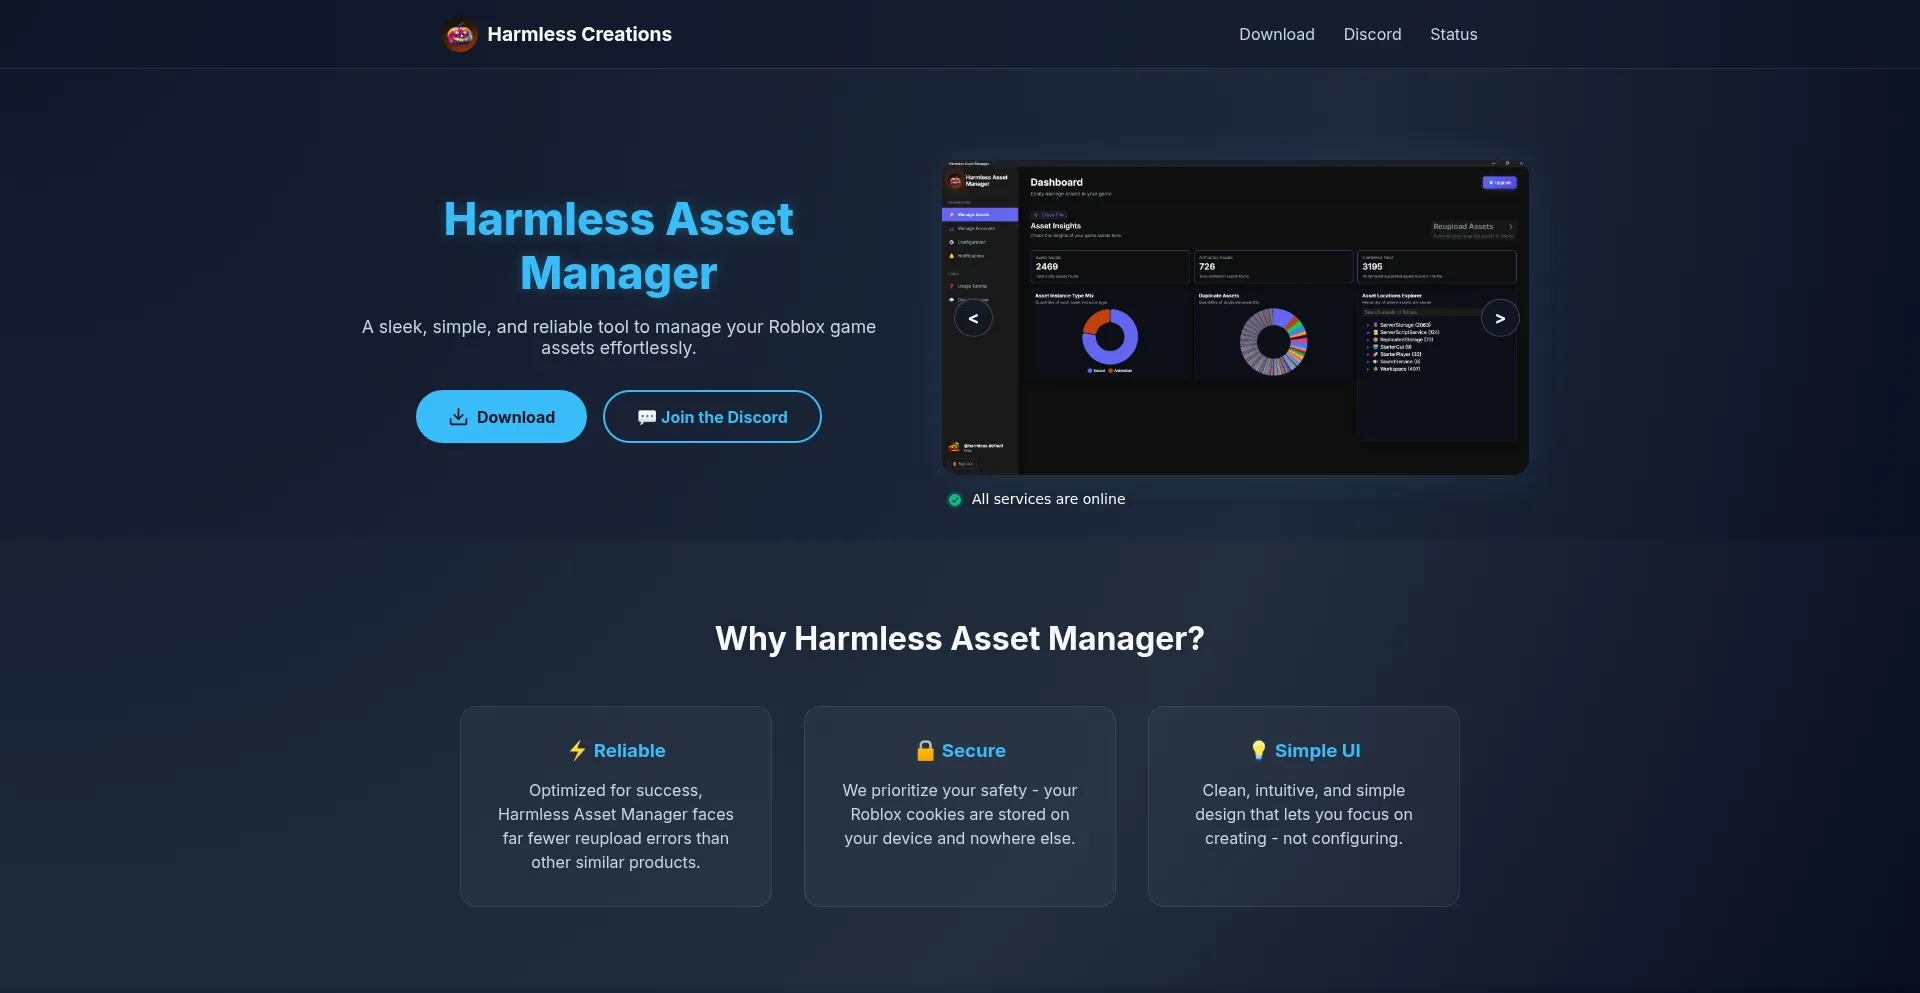1920x993 pixels.
Task: Click the 'Why Harmless Asset Manager?' heading
Action: [960, 638]
